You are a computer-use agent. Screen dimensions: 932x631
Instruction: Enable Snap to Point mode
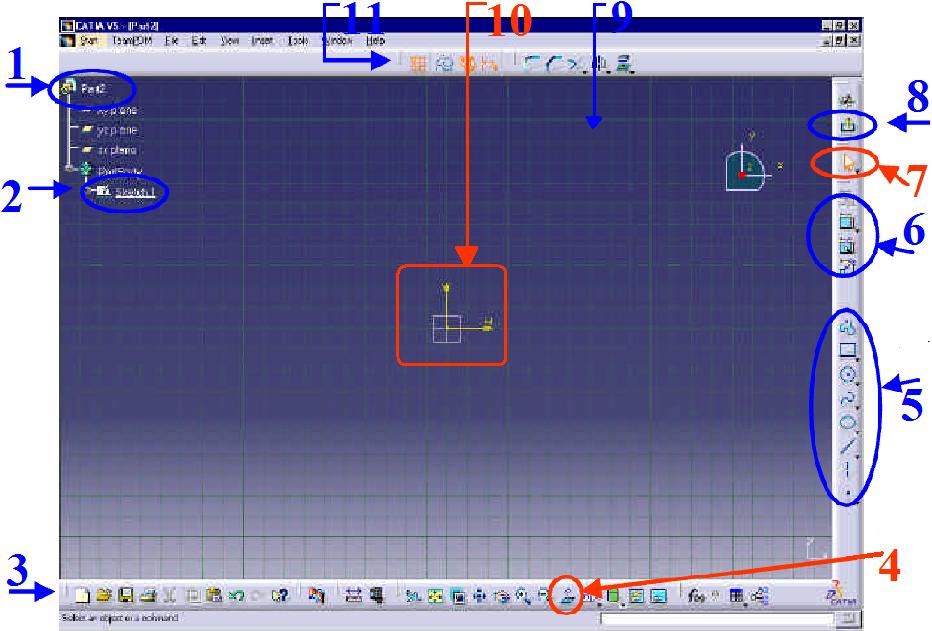point(442,60)
